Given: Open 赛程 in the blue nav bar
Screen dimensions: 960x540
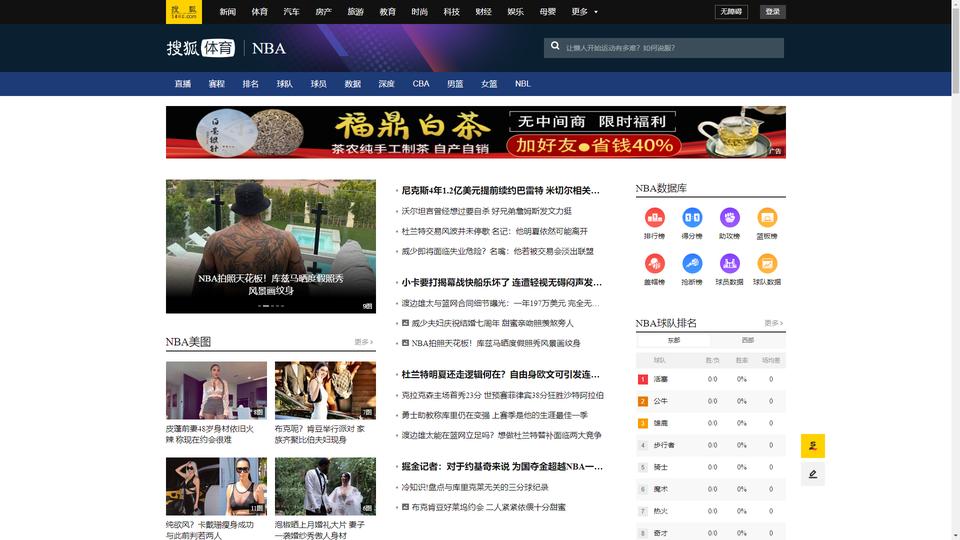Looking at the screenshot, I should pos(217,84).
